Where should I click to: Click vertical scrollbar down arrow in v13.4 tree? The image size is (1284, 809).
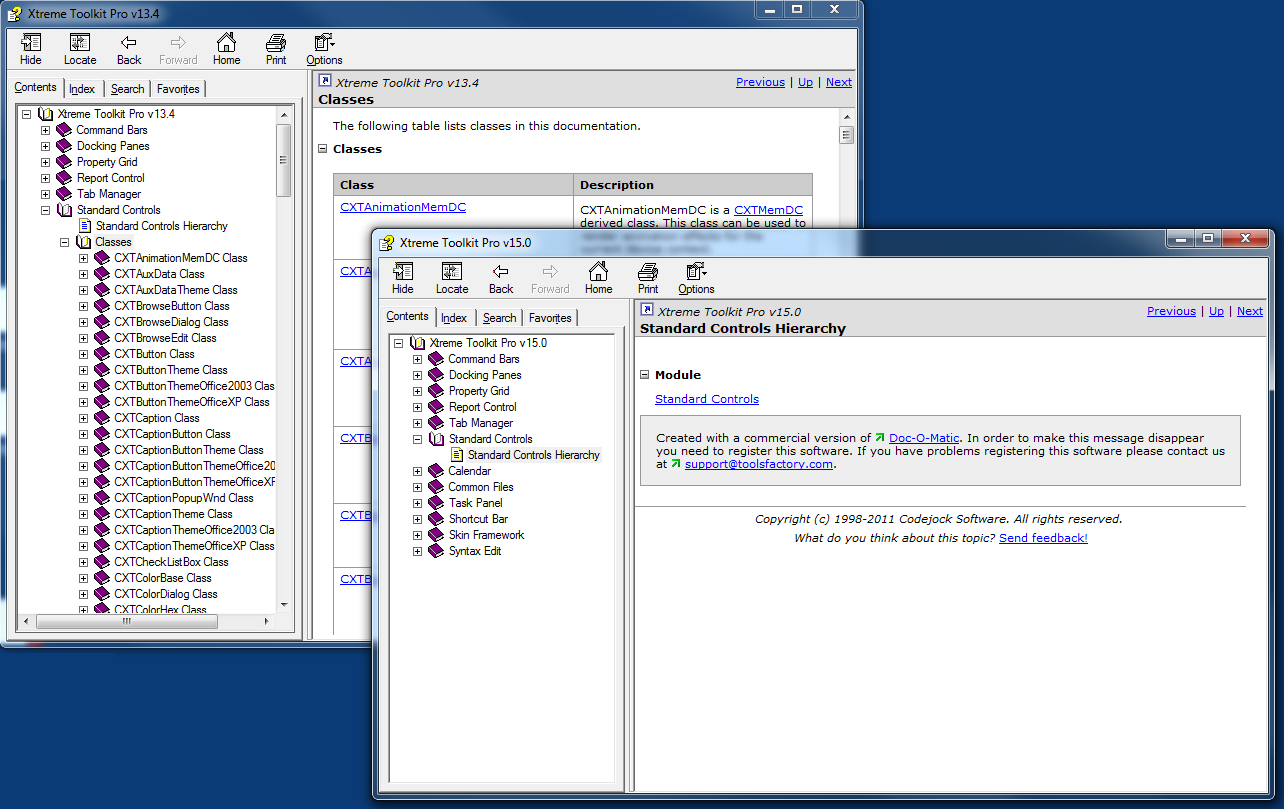point(284,604)
